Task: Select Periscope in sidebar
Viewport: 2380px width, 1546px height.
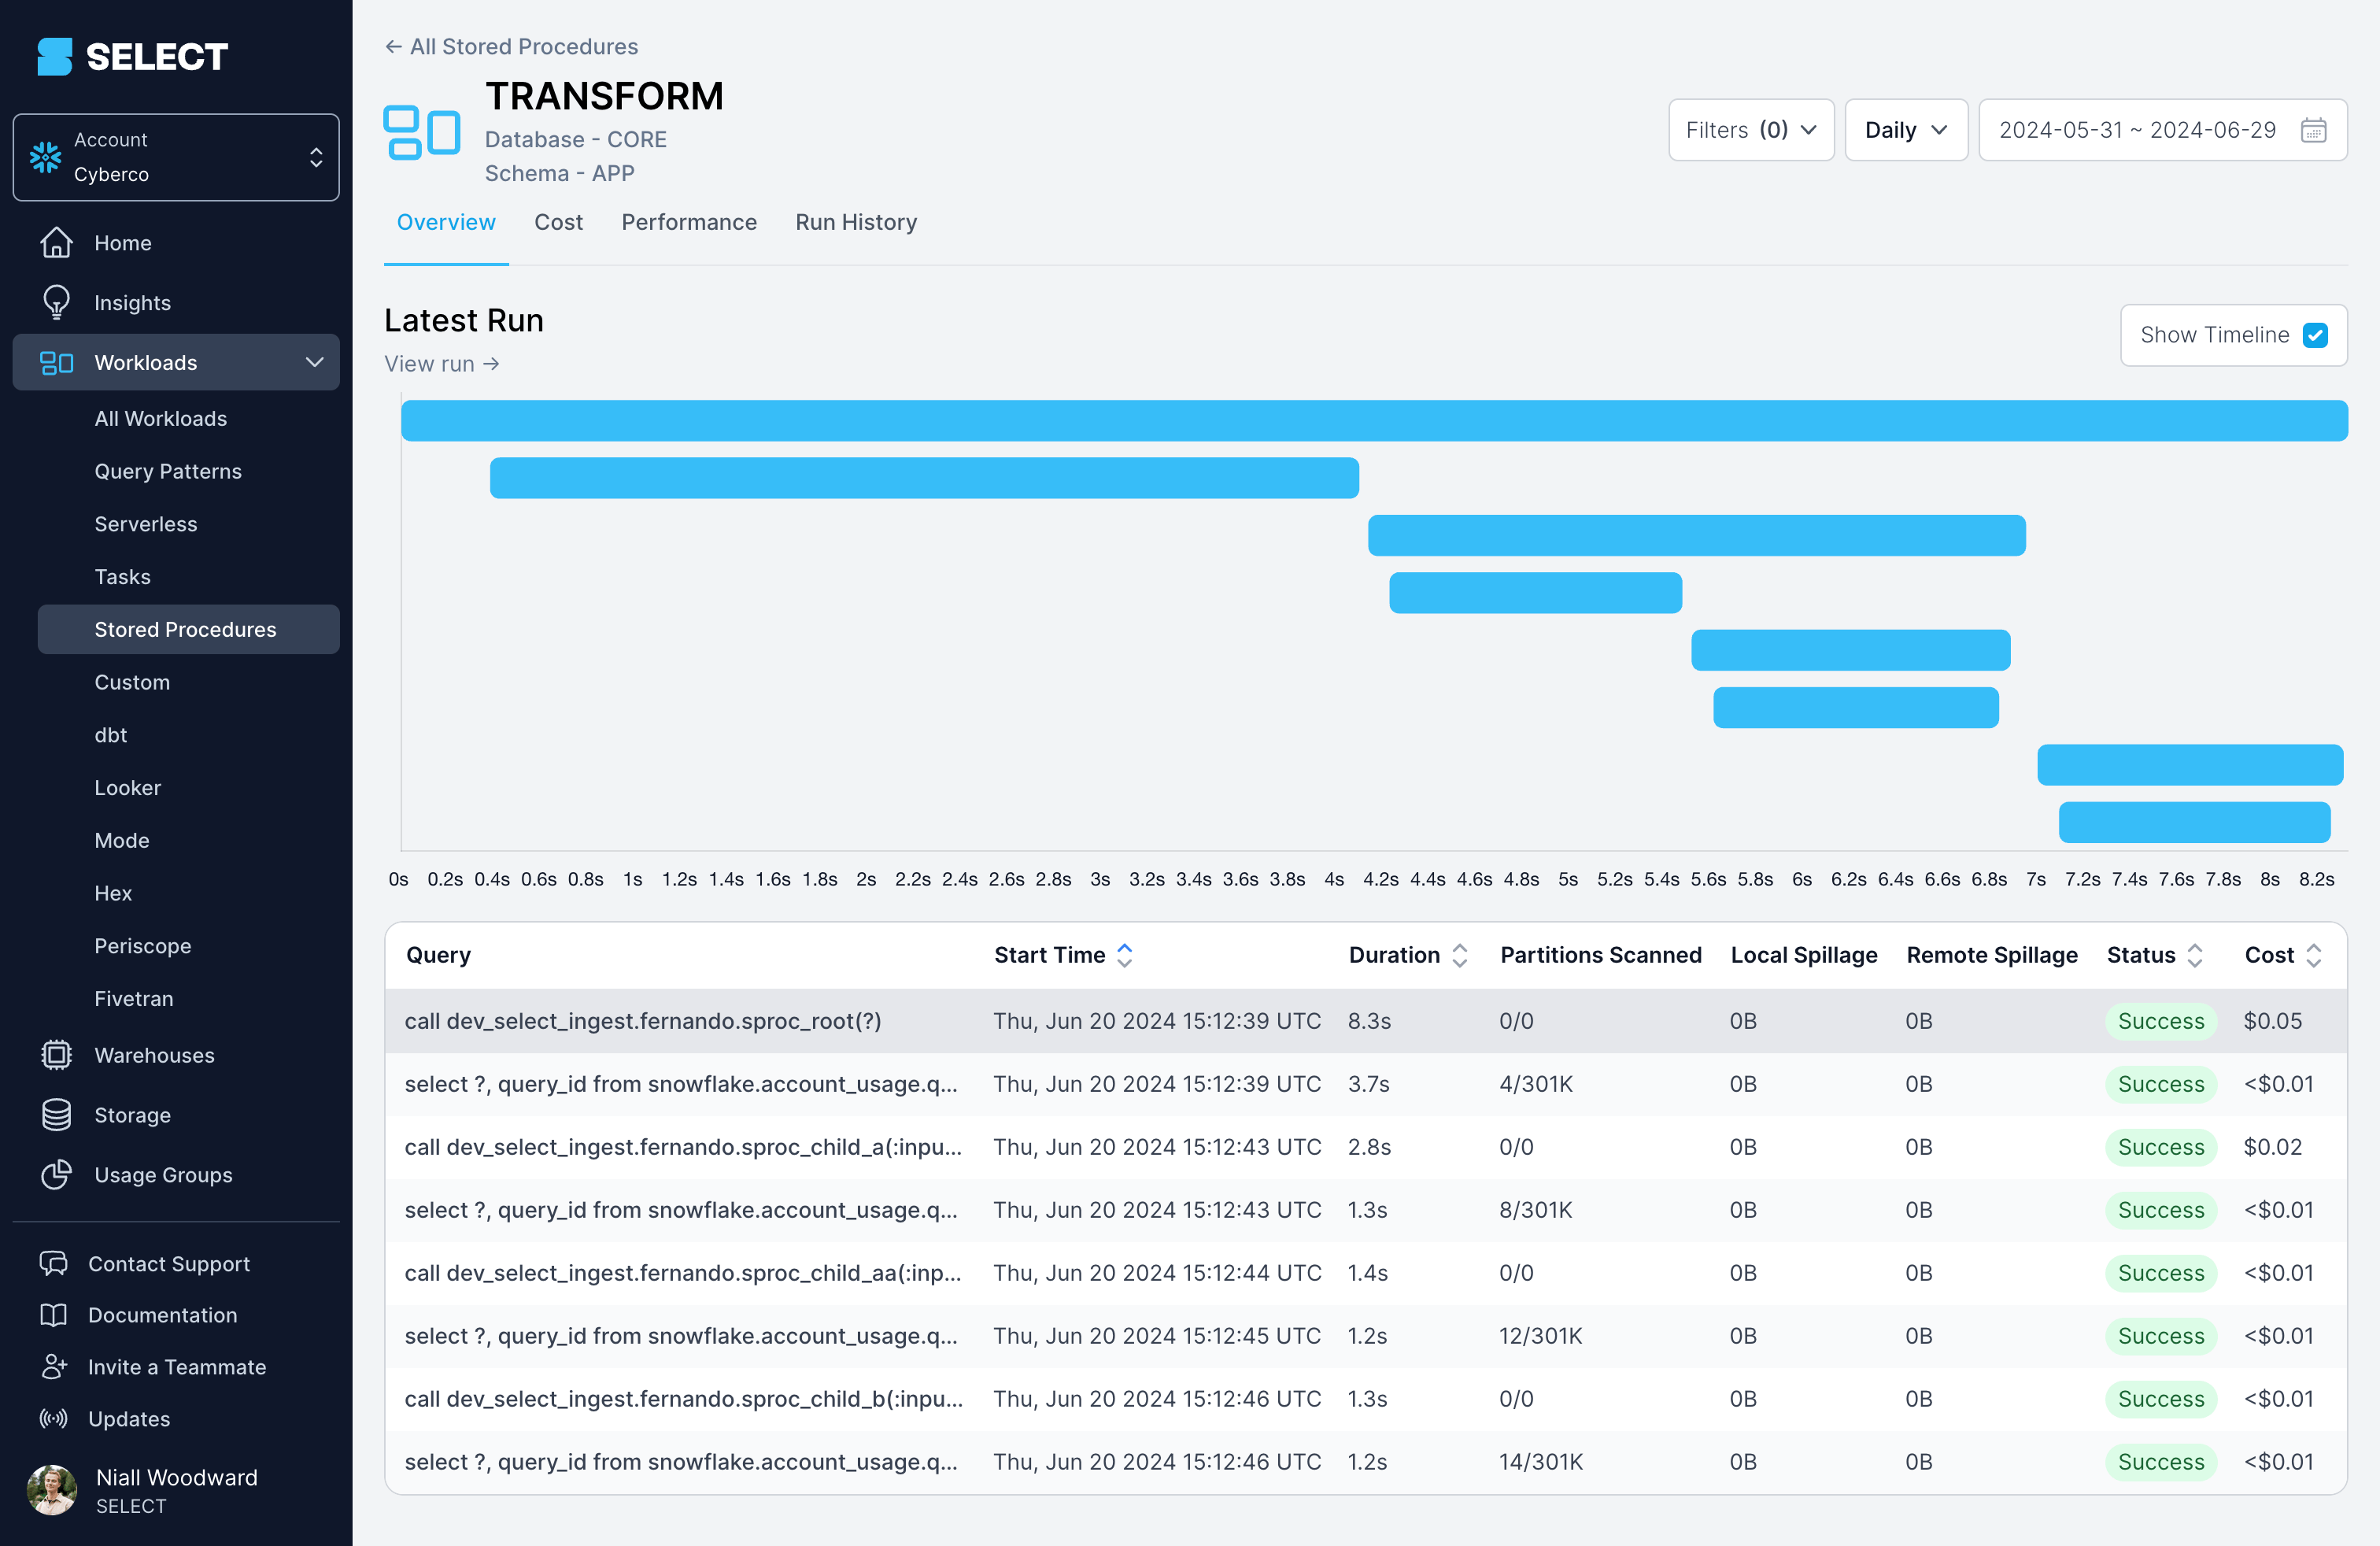Action: tap(143, 946)
